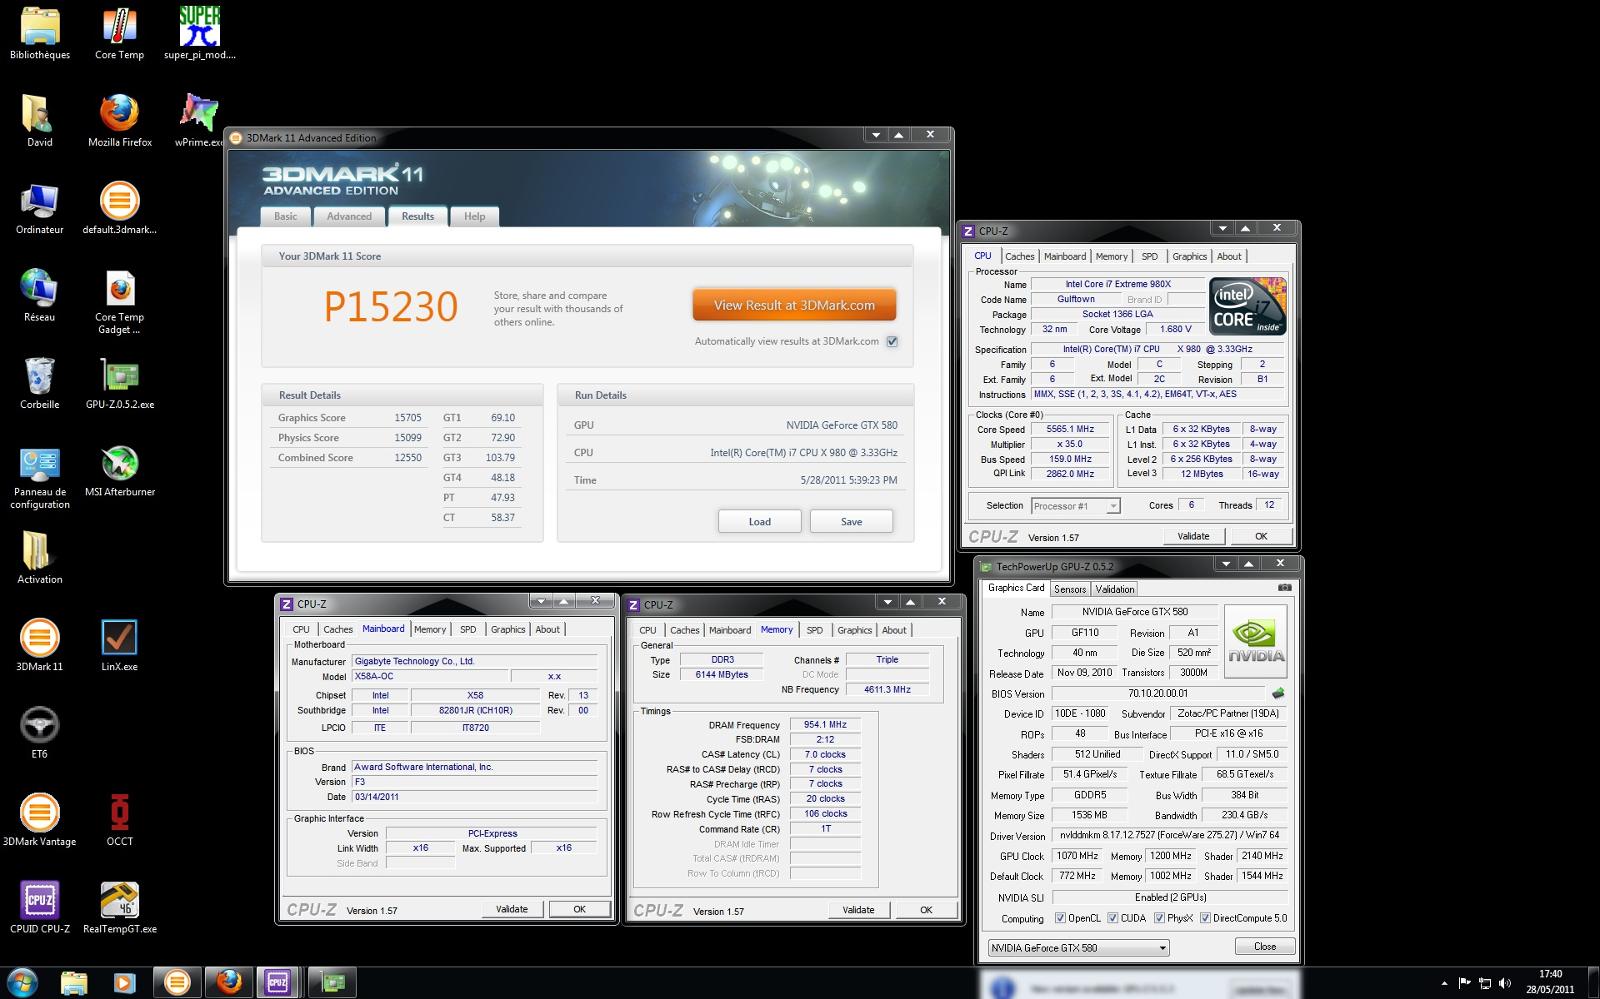Launch the 3DMark Vantage desktop shortcut
The width and height of the screenshot is (1600, 999).
pos(40,820)
